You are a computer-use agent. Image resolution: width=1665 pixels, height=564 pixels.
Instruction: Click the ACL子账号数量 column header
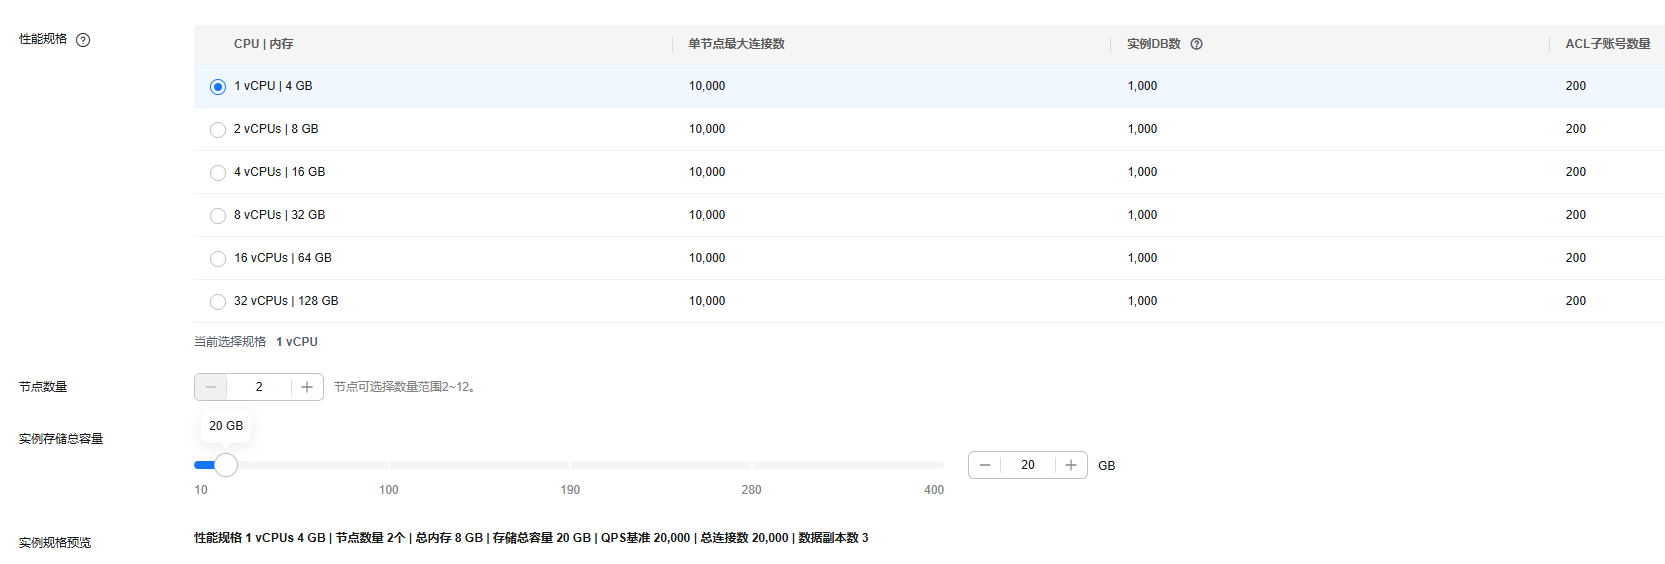(x=1608, y=44)
